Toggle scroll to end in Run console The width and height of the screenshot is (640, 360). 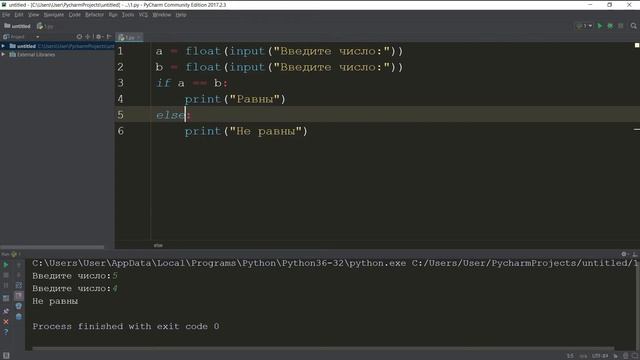coord(19,296)
